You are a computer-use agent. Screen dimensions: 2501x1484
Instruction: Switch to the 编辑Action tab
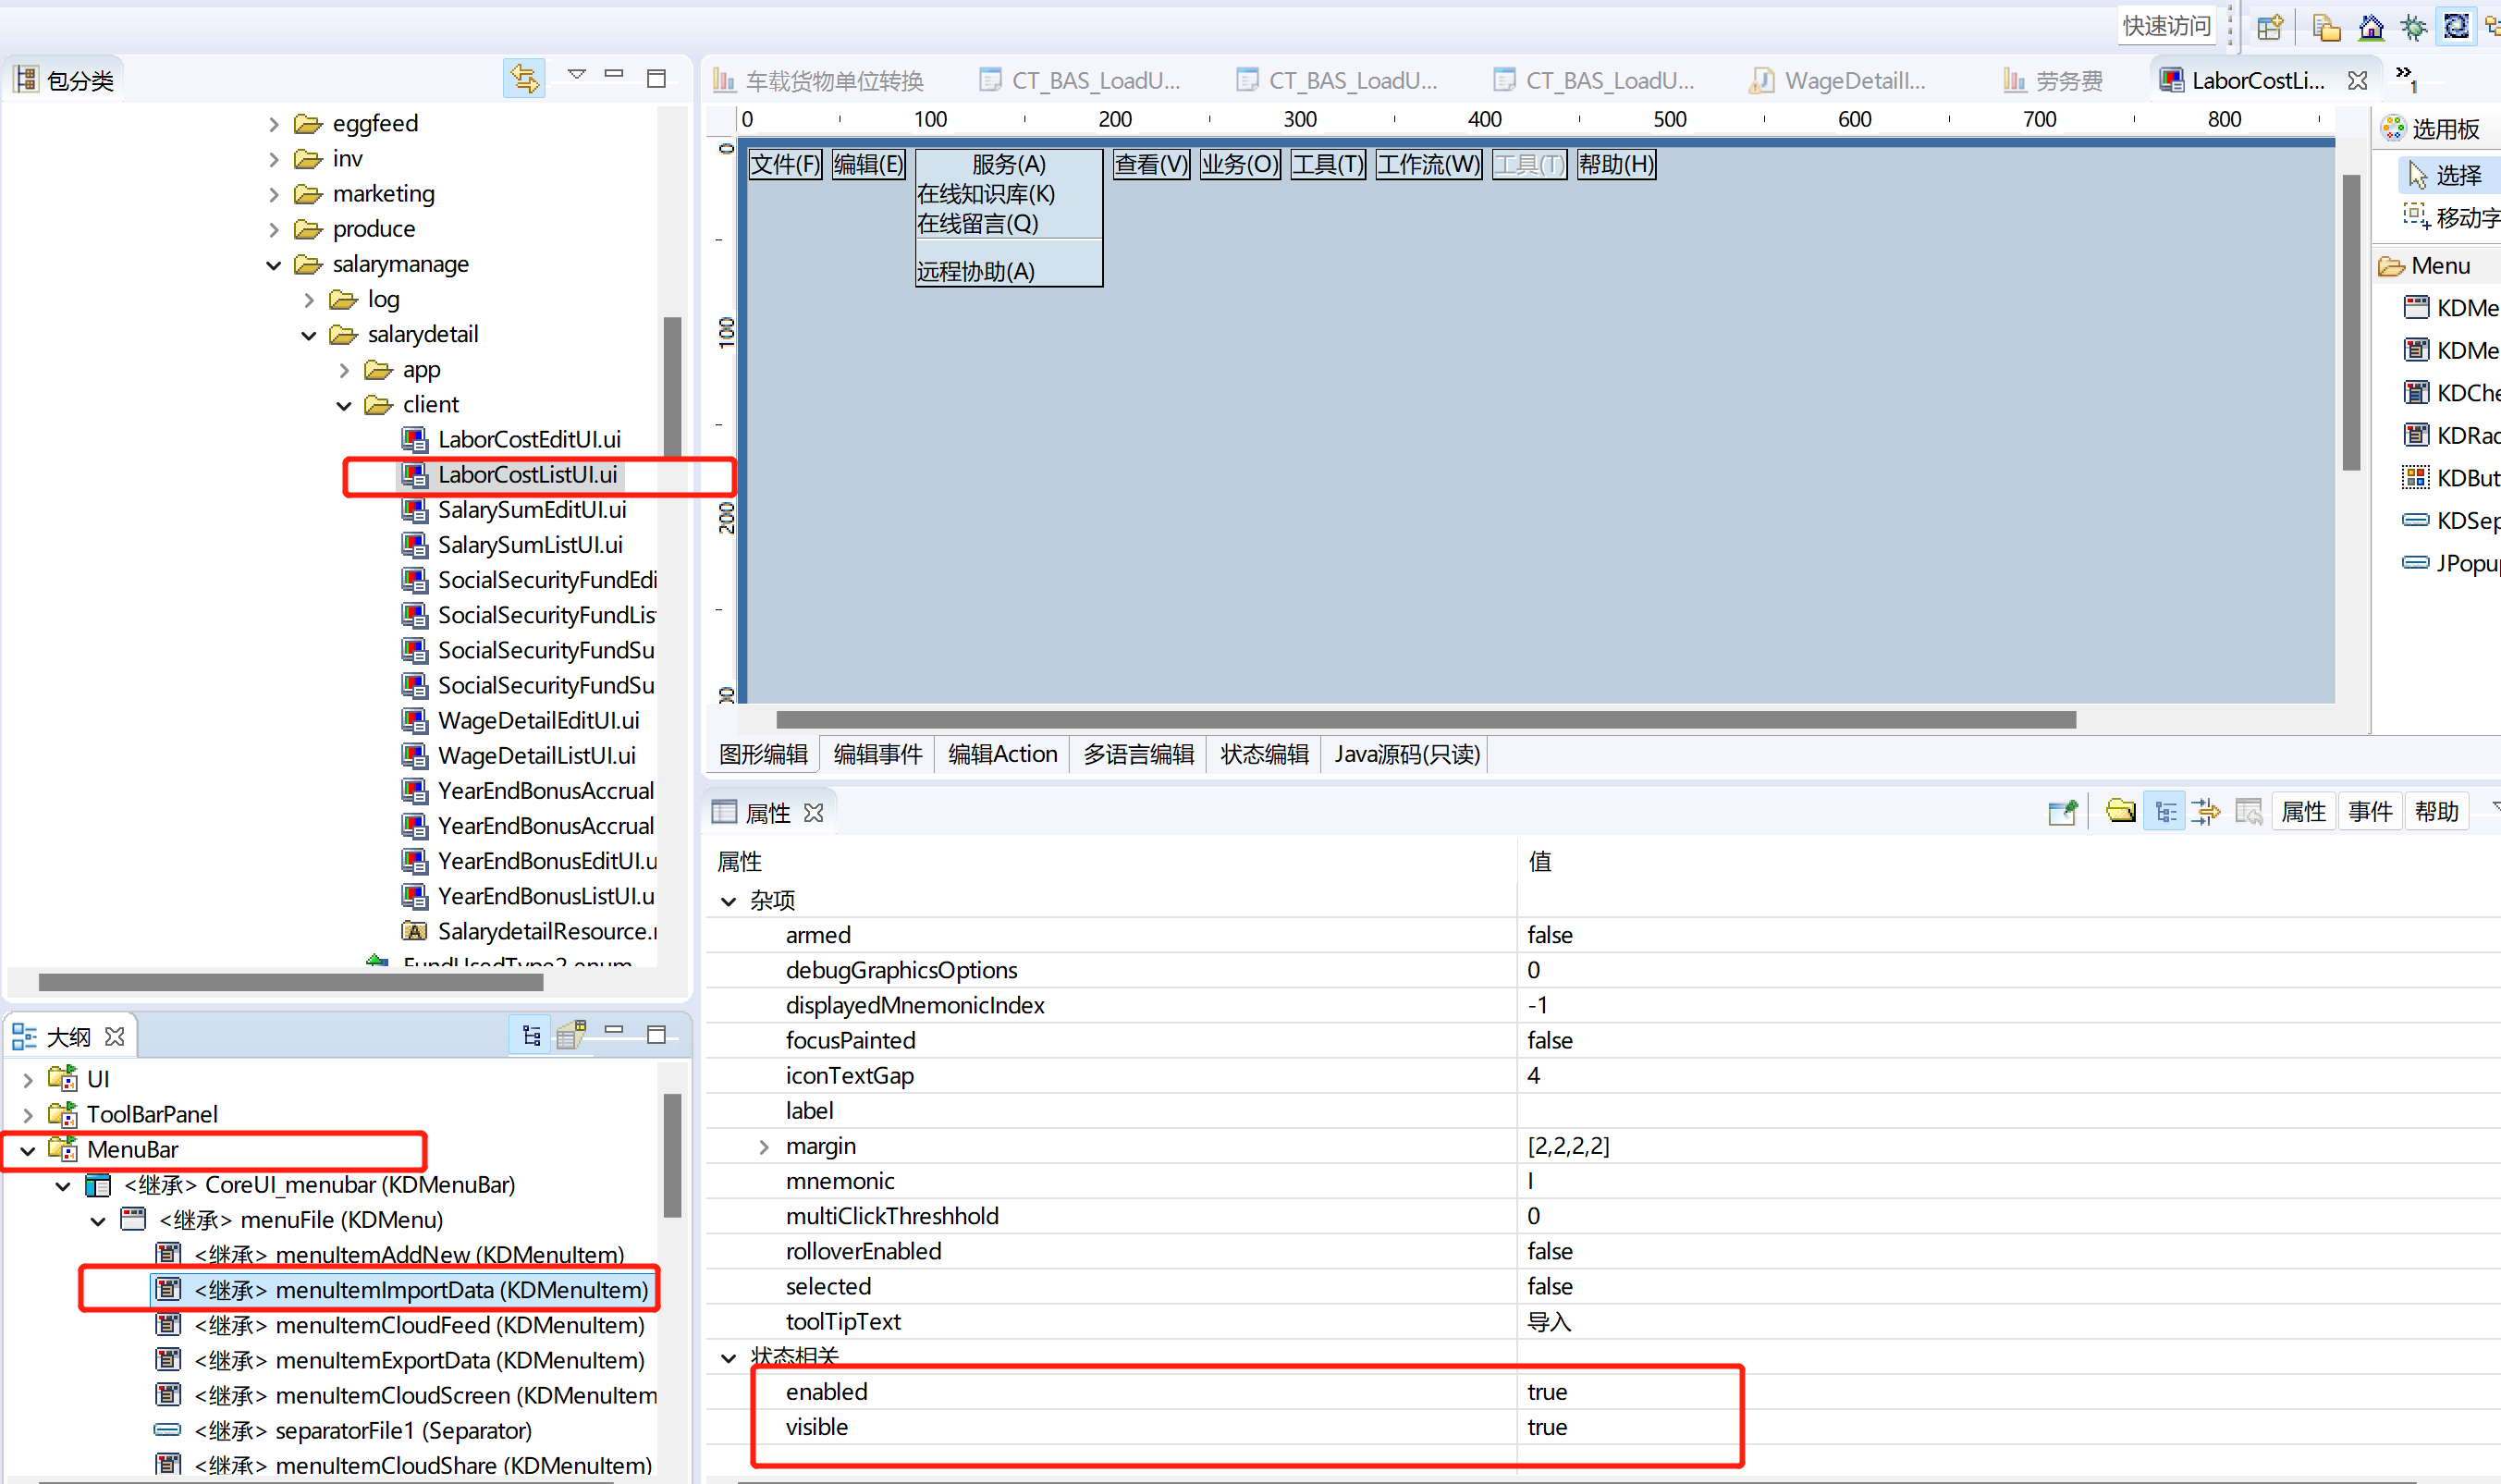pyautogui.click(x=1001, y=754)
